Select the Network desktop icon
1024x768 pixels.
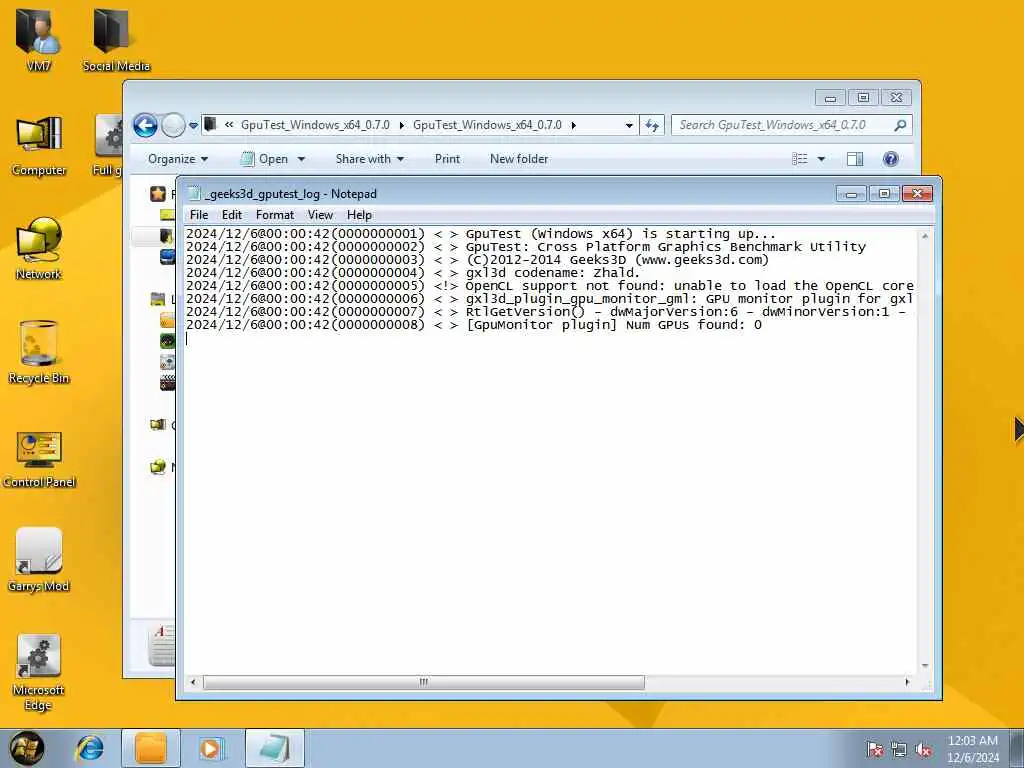tap(39, 248)
